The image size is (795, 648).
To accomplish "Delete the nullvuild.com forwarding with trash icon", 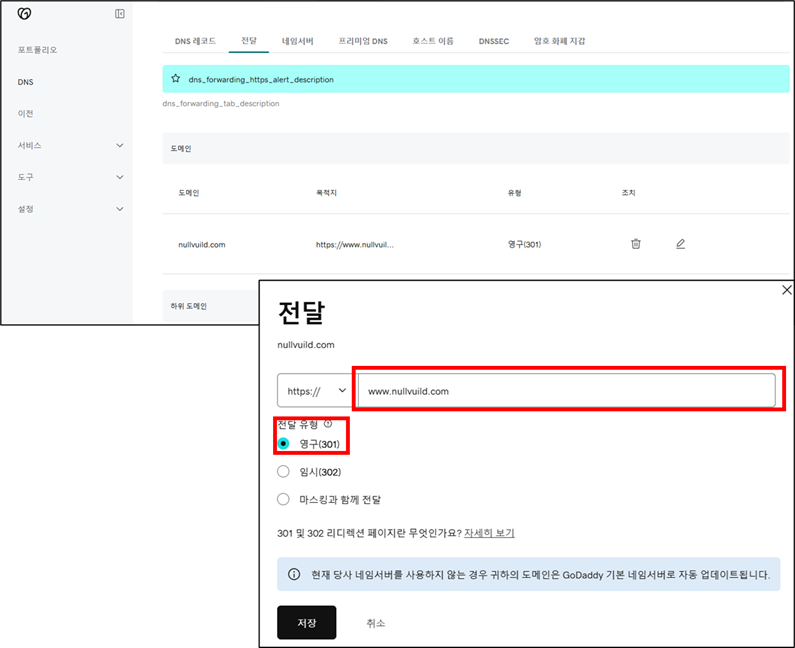I will (635, 244).
